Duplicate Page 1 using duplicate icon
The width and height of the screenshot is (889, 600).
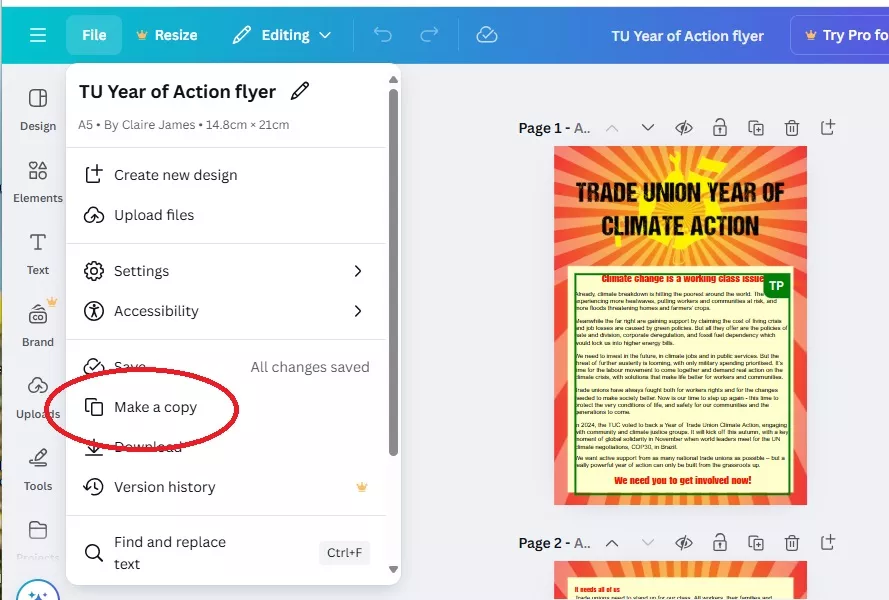tap(756, 128)
